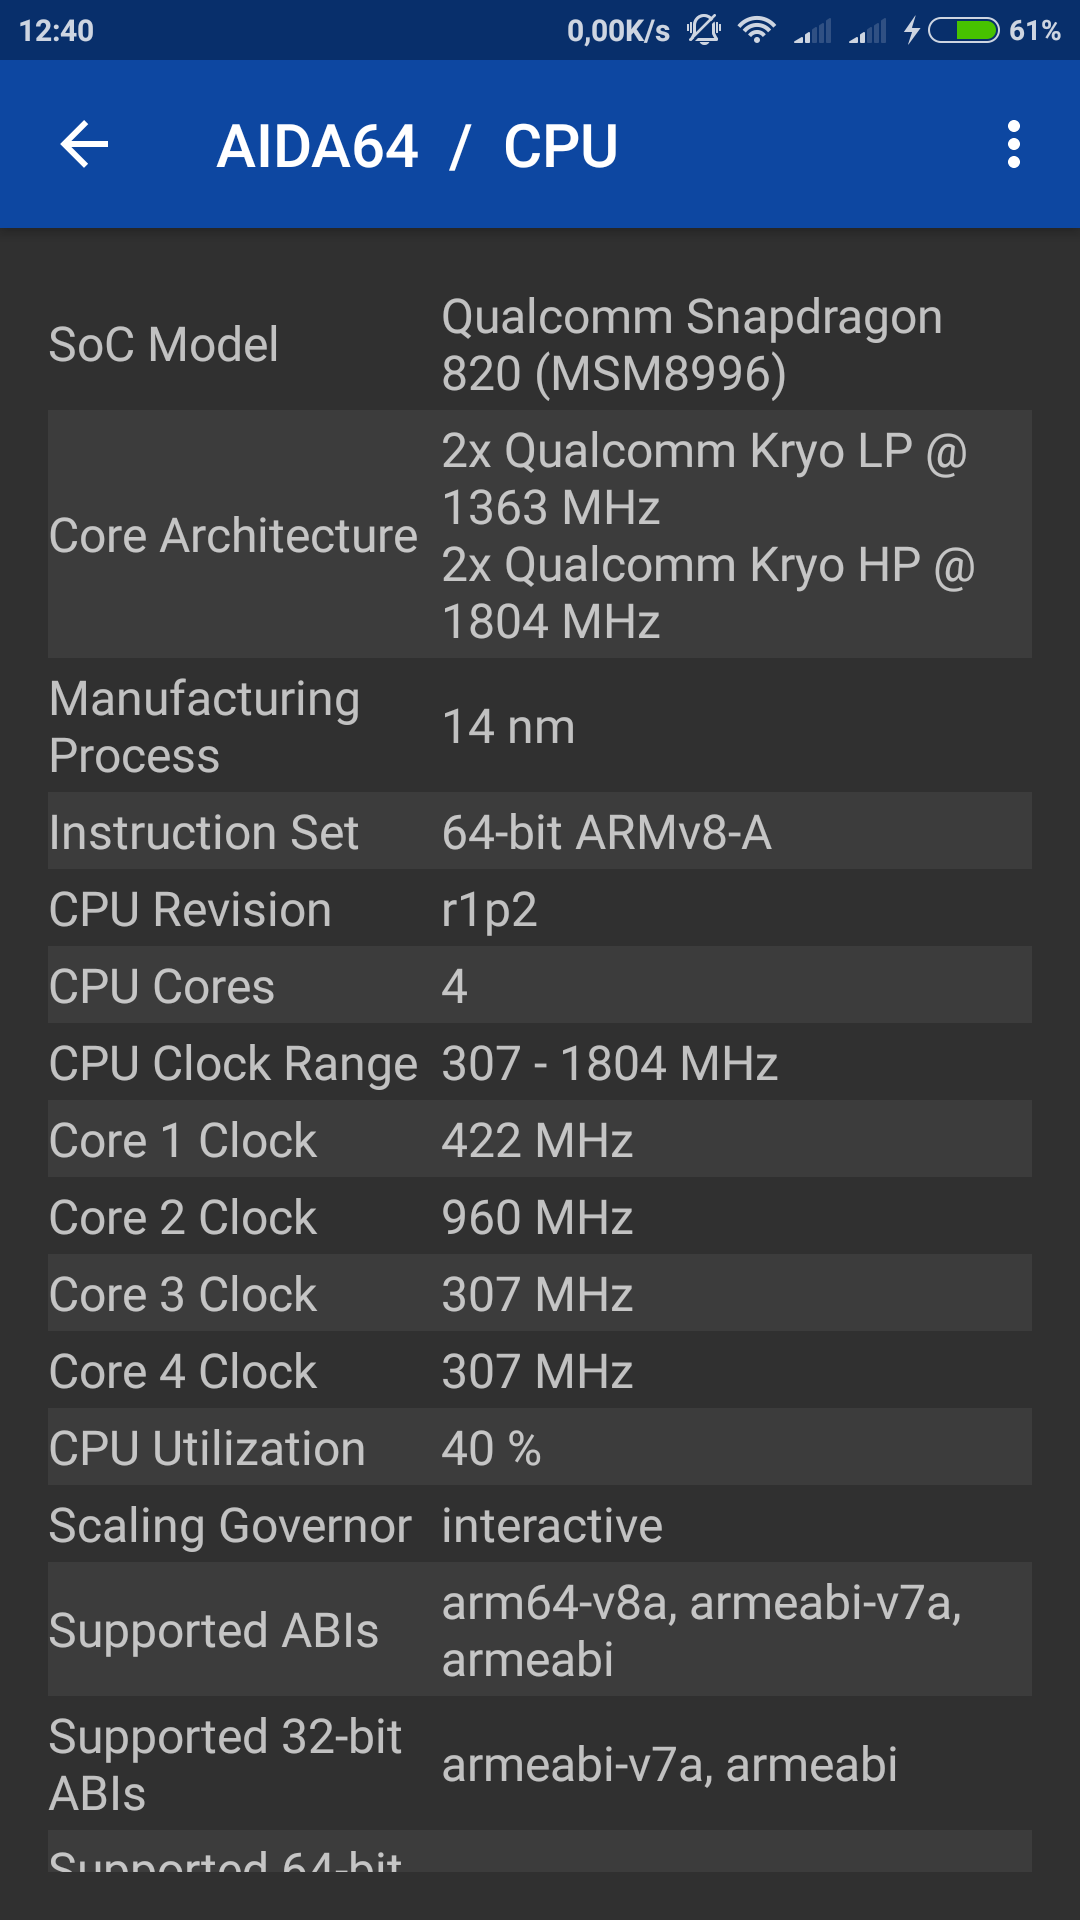Tap the second SIM signal strength icon
The image size is (1080, 1920).
pos(868,31)
